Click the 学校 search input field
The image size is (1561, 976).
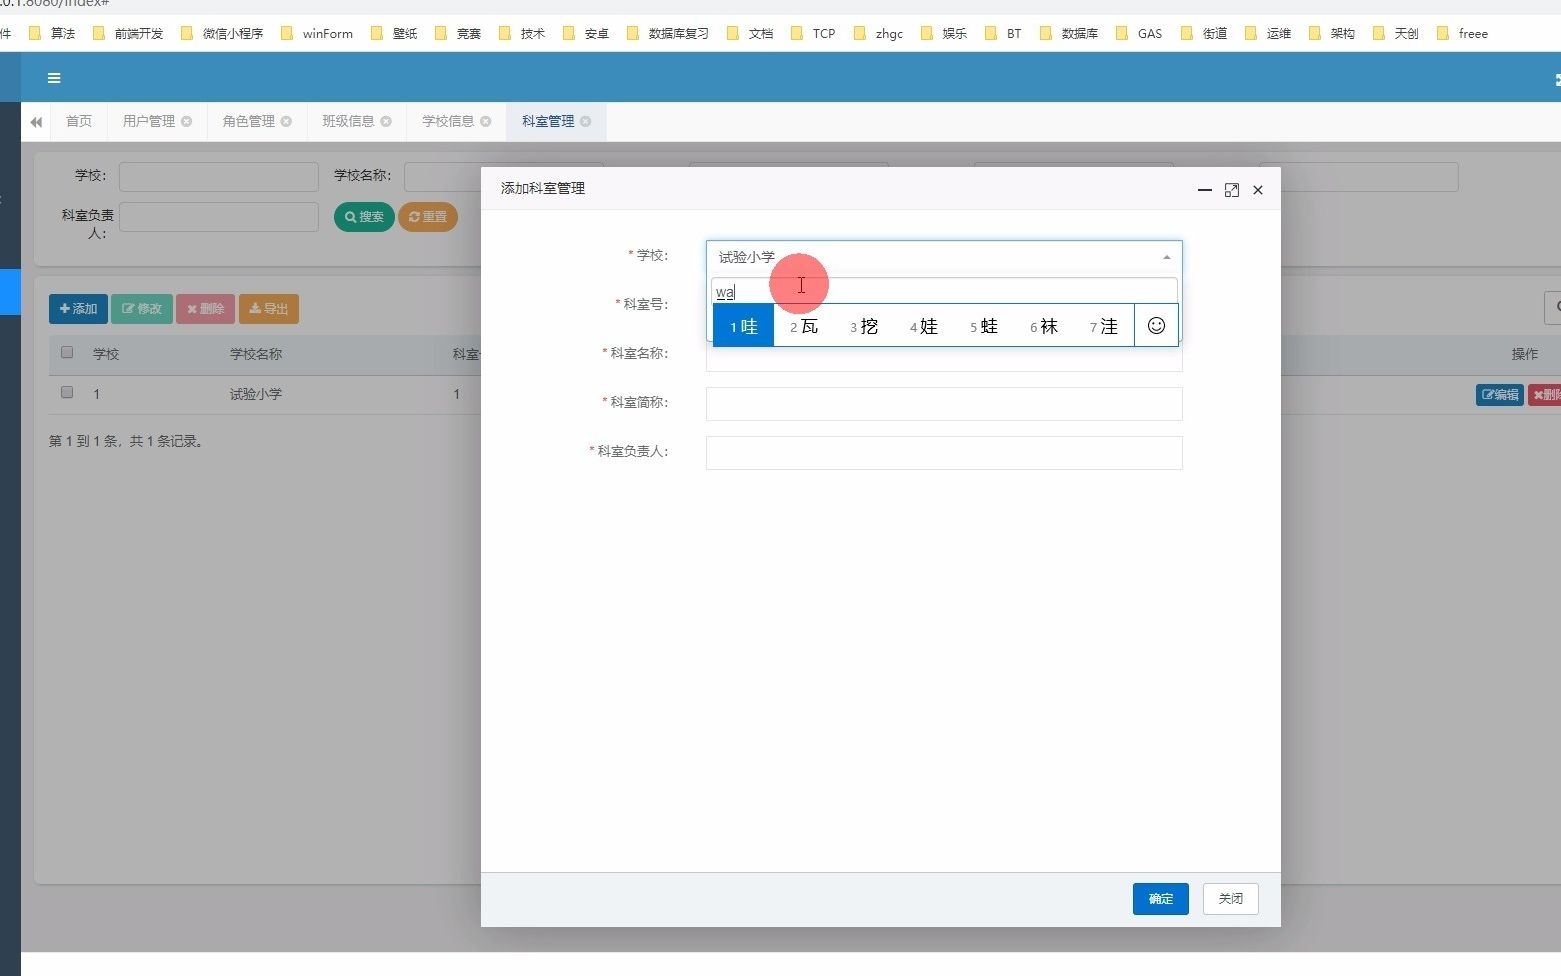pos(219,177)
